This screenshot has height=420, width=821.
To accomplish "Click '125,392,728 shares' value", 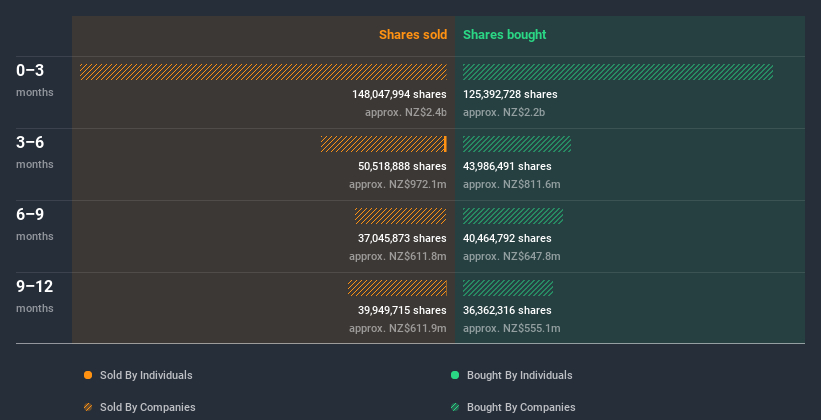I will pos(510,94).
